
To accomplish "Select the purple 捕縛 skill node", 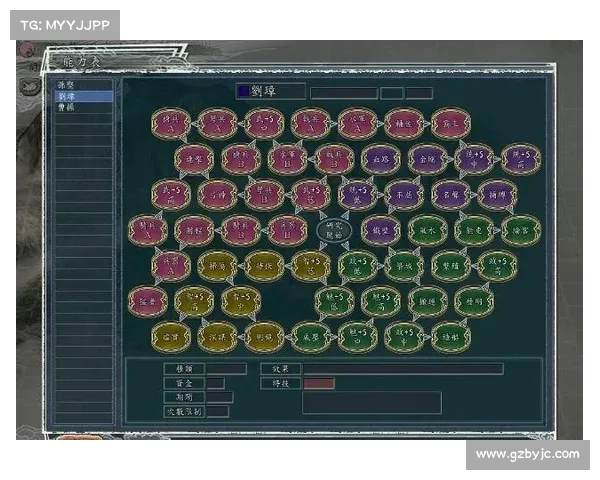I will pyautogui.click(x=497, y=194).
